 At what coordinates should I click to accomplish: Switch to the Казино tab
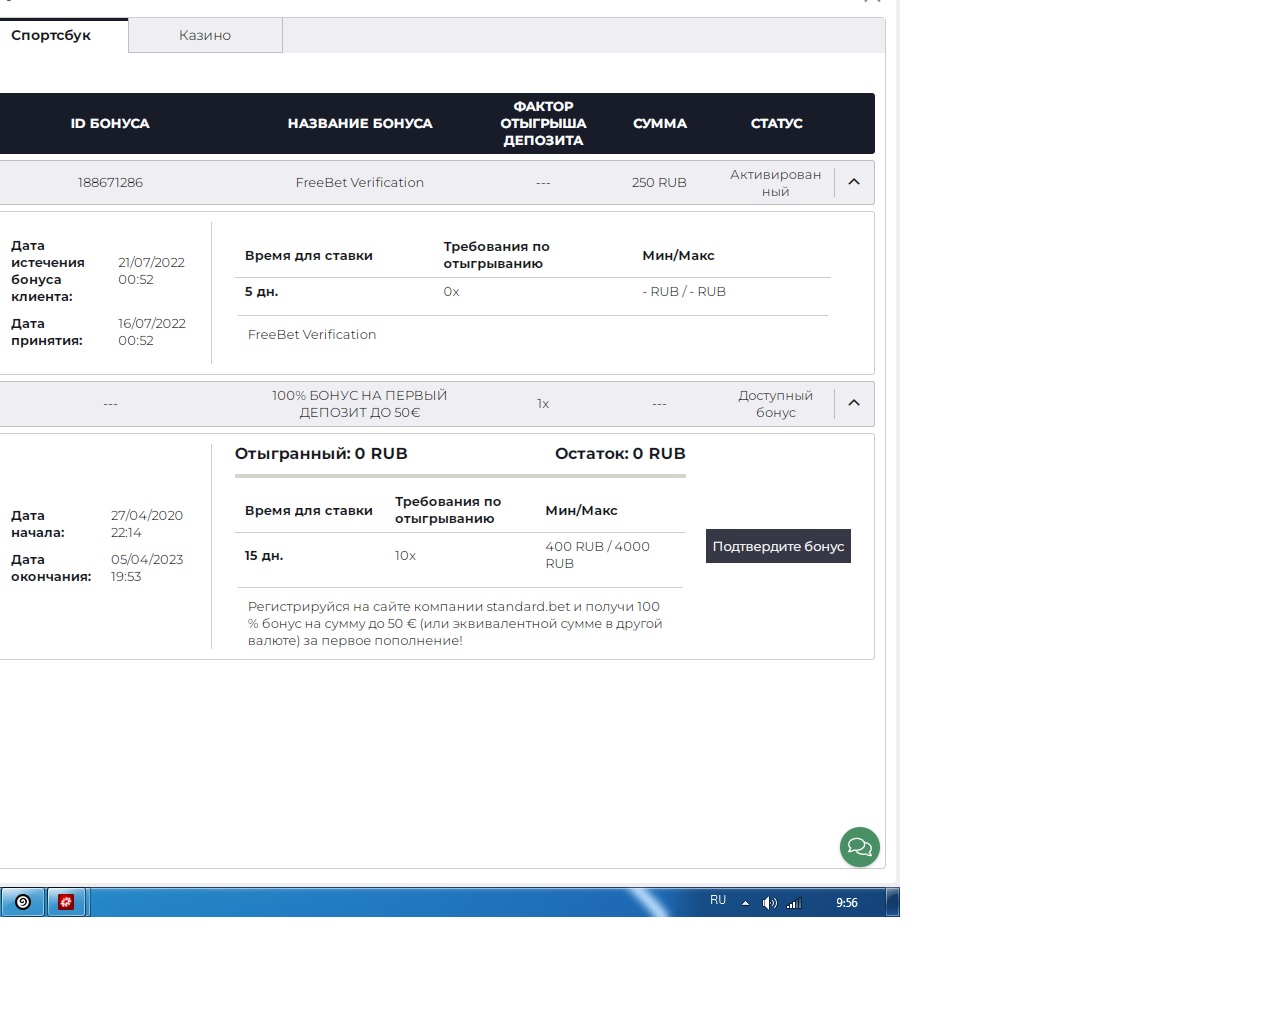point(205,35)
